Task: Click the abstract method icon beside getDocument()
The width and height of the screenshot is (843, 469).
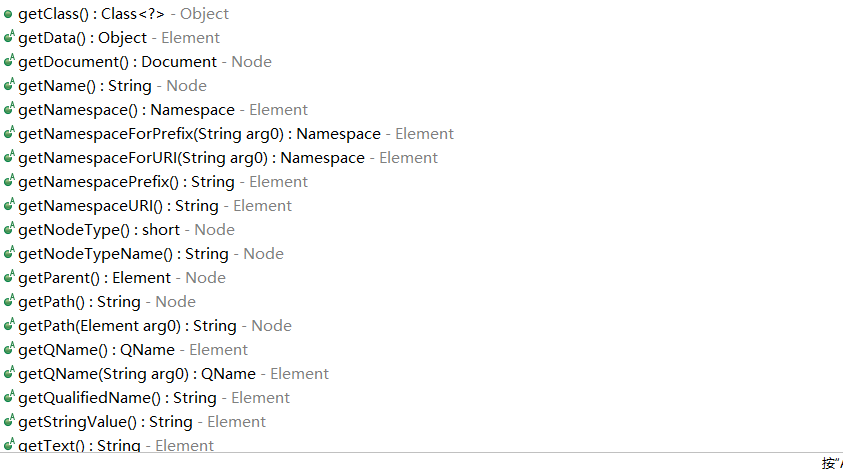Action: click(9, 61)
